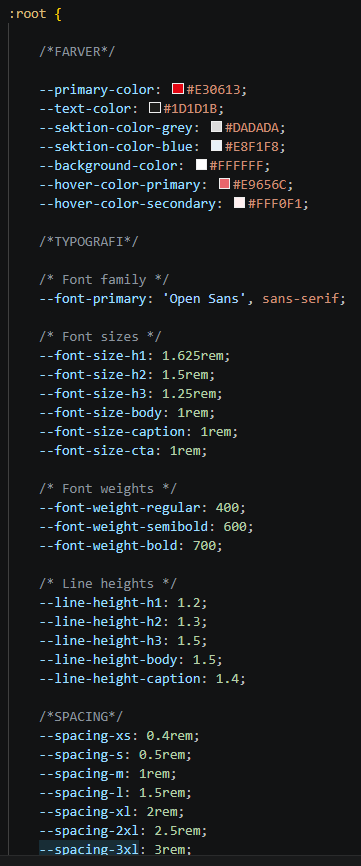
Task: Click the --spacing-xs variable name
Action: pyautogui.click(x=89, y=736)
